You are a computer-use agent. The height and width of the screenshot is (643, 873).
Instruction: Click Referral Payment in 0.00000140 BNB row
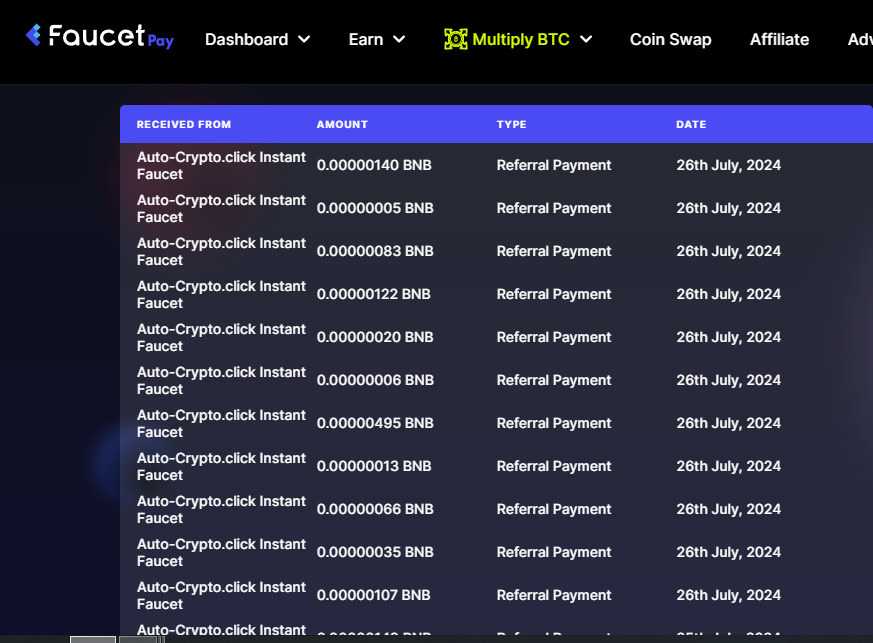click(x=554, y=165)
